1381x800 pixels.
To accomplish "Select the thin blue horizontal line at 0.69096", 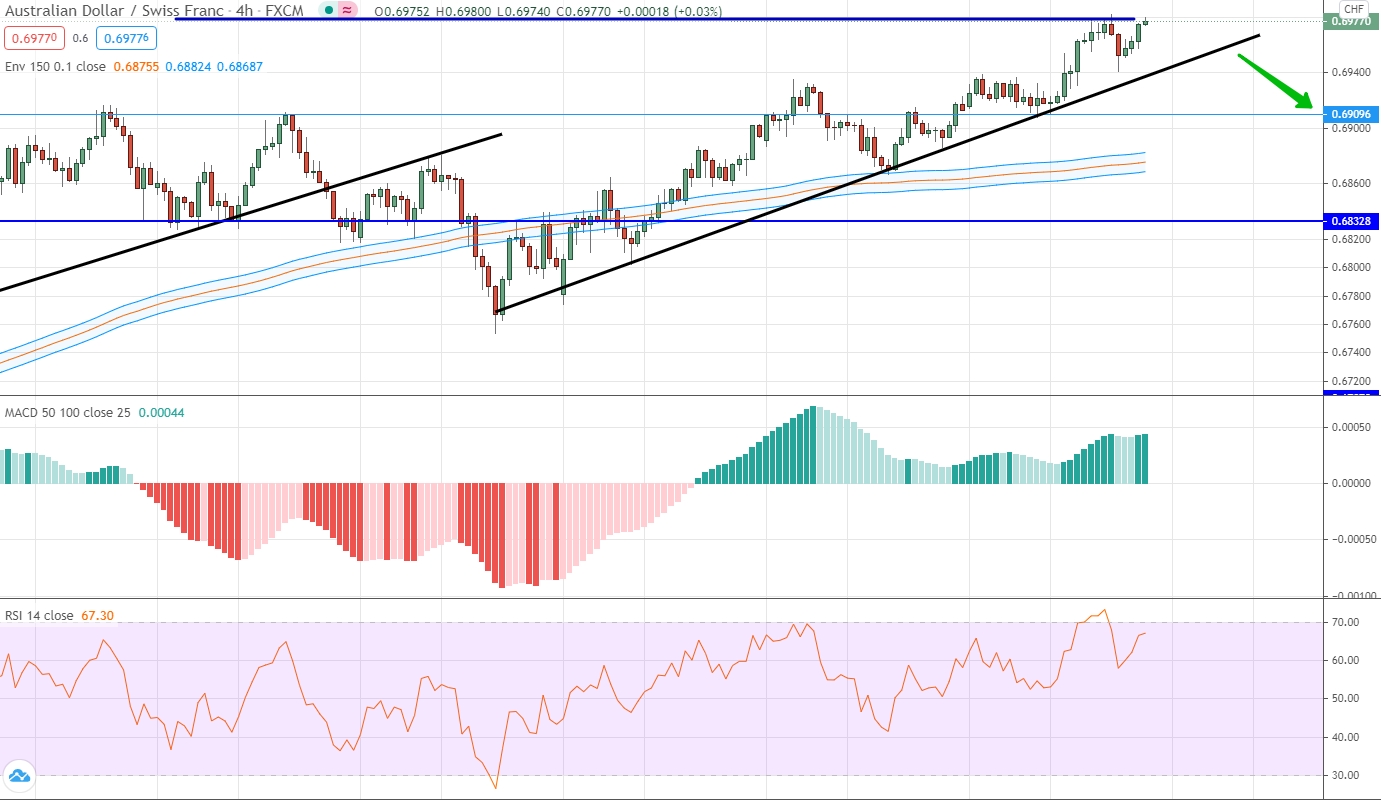I will click(660, 114).
